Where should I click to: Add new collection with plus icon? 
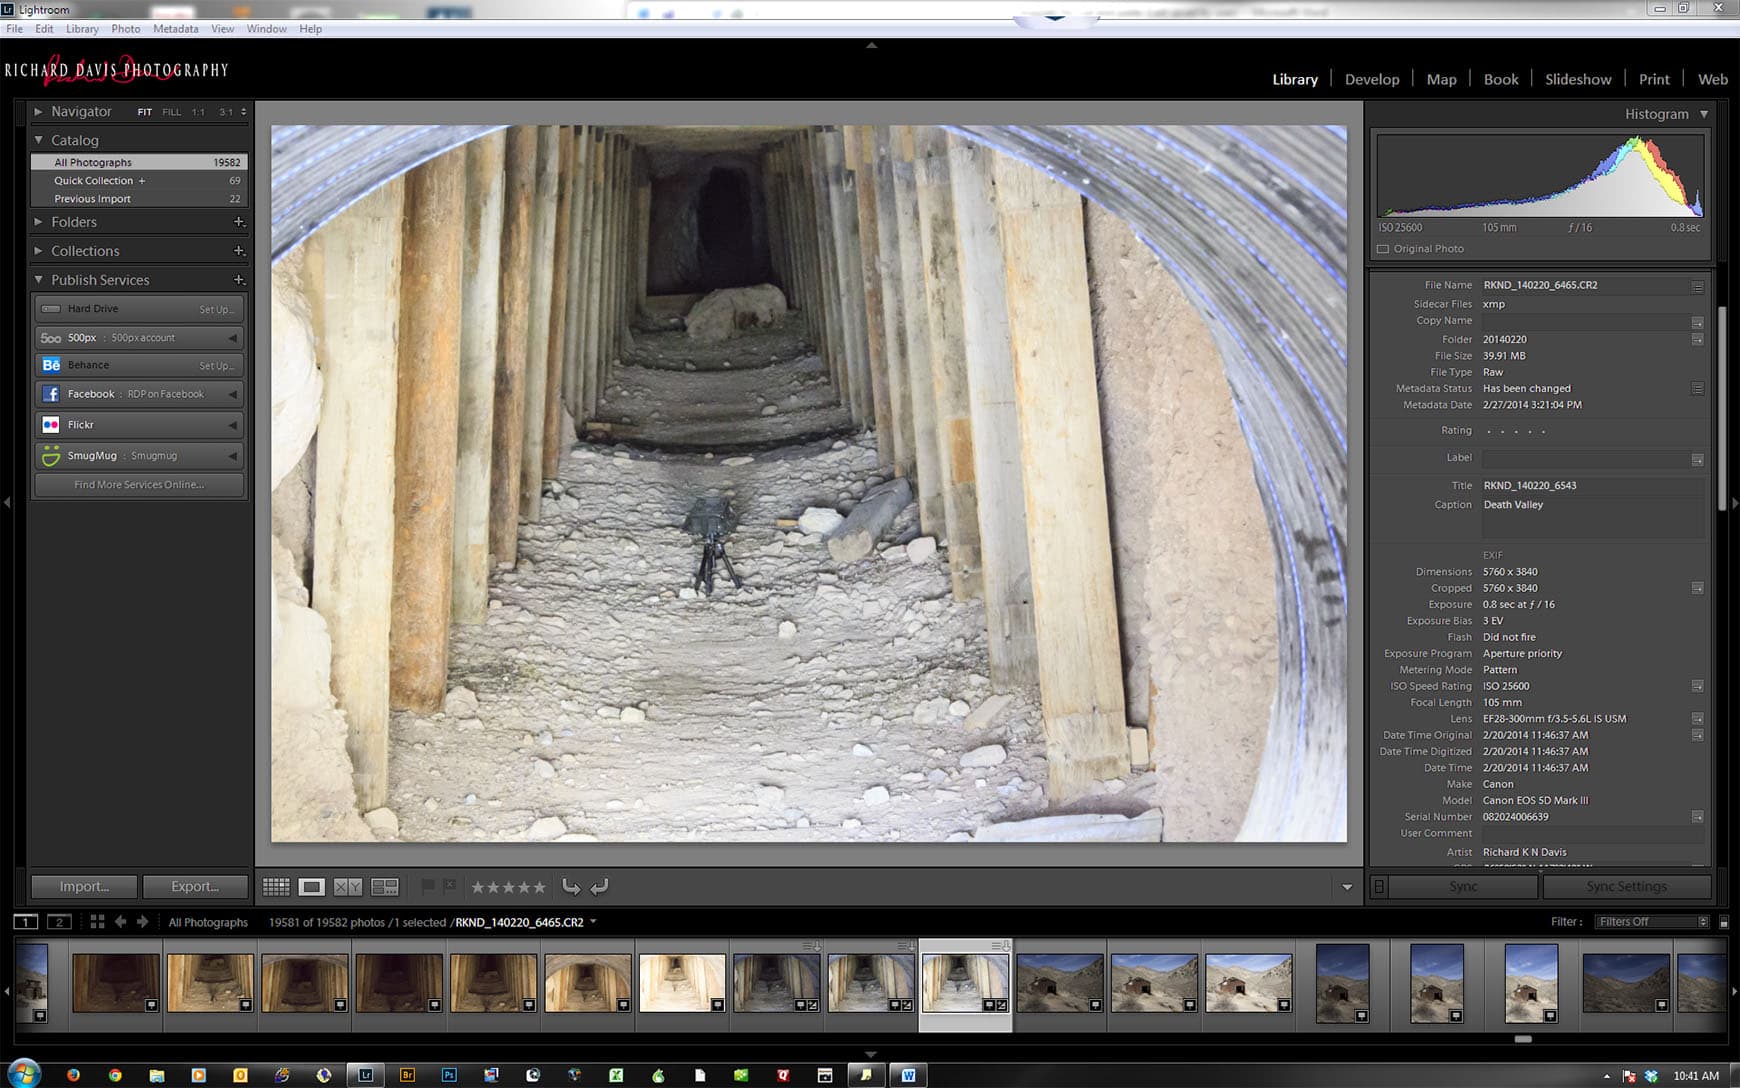point(238,251)
